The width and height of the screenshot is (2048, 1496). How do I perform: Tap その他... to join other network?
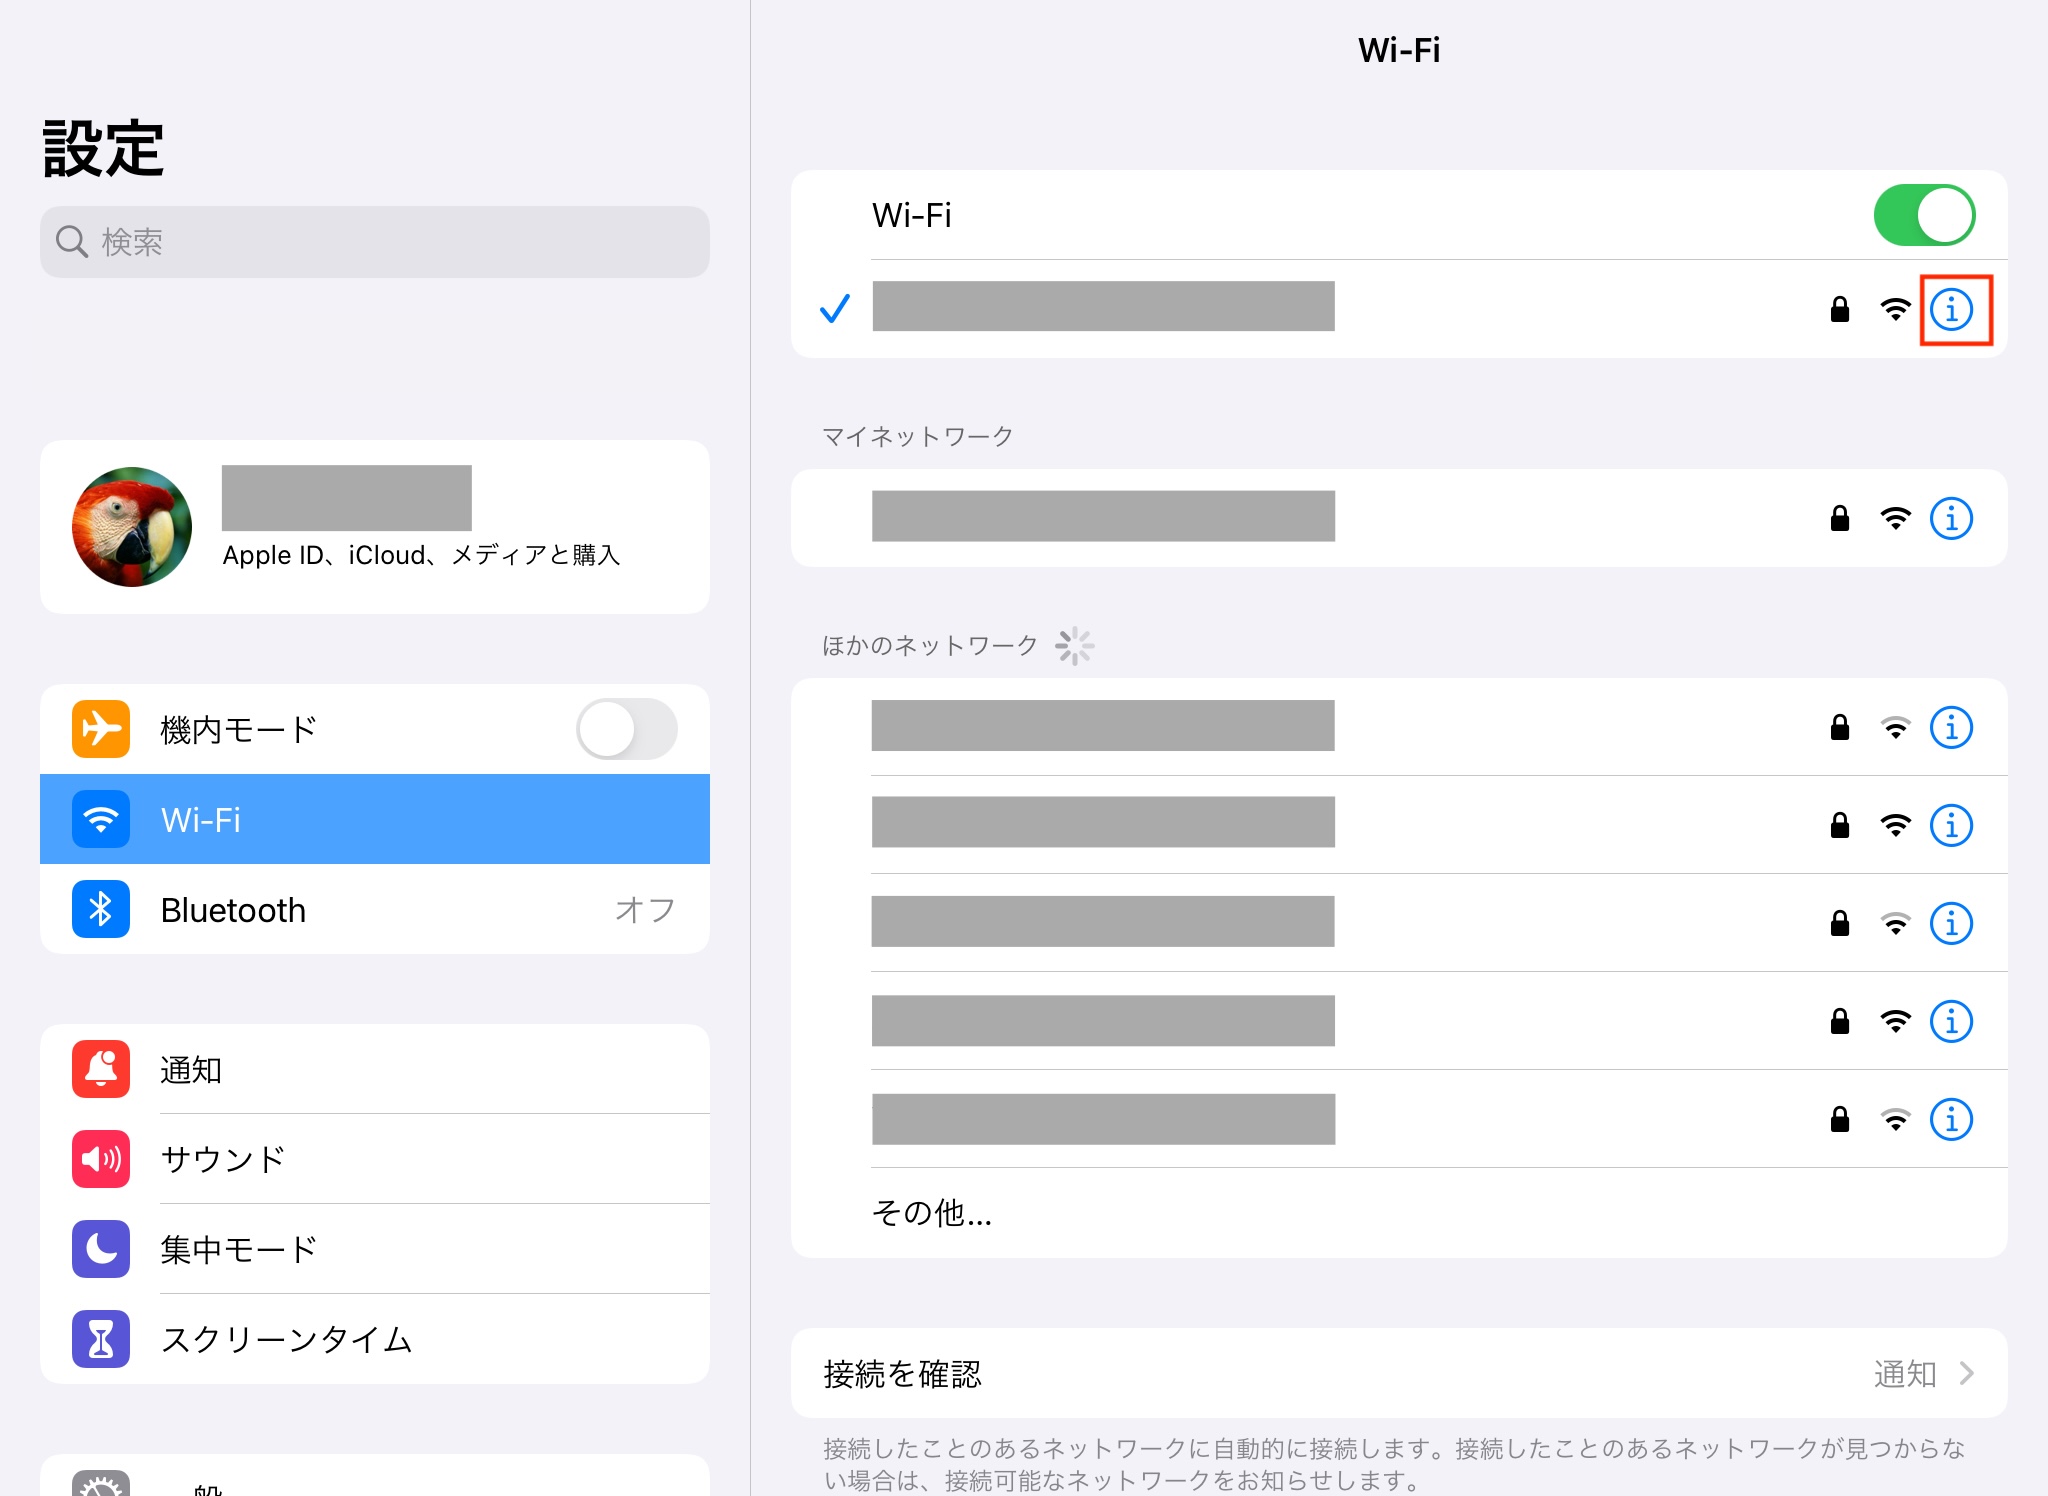(932, 1213)
